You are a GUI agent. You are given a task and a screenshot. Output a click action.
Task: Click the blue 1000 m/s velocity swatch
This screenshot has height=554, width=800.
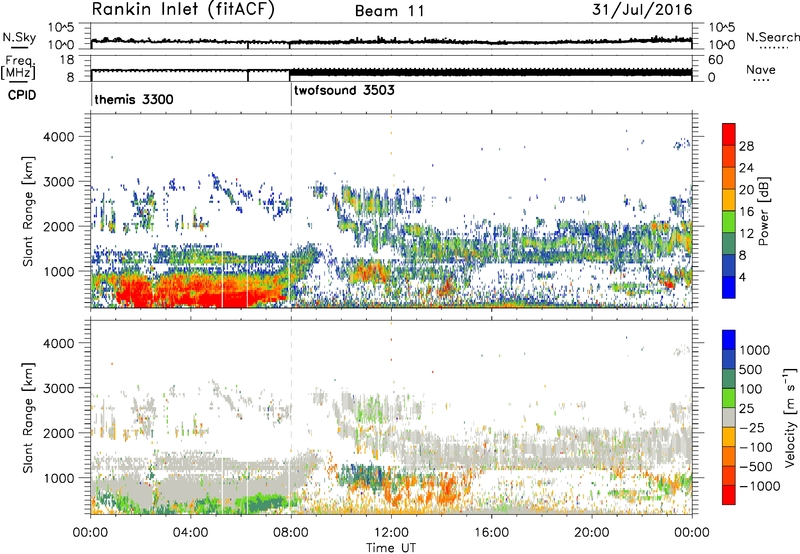[x=729, y=340]
